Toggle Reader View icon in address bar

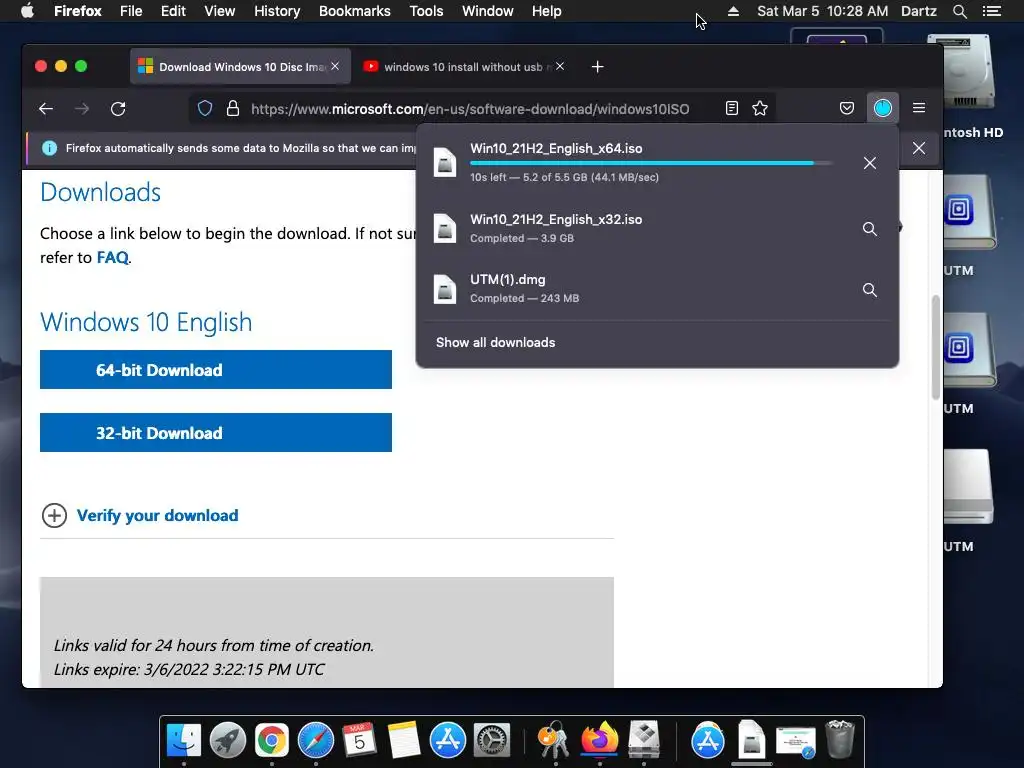(x=731, y=108)
